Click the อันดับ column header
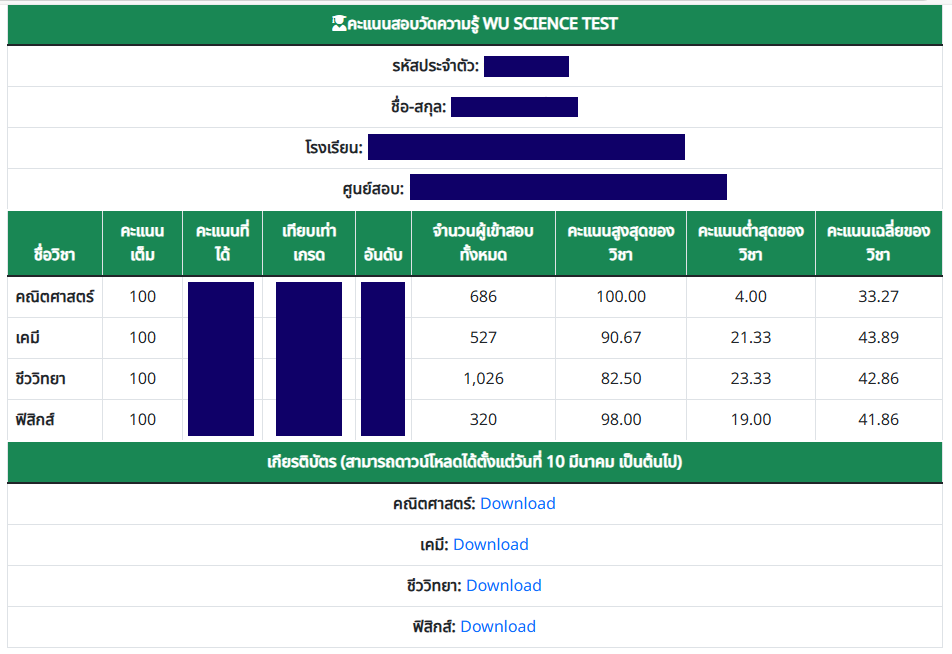The height and width of the screenshot is (654, 952). (x=383, y=254)
